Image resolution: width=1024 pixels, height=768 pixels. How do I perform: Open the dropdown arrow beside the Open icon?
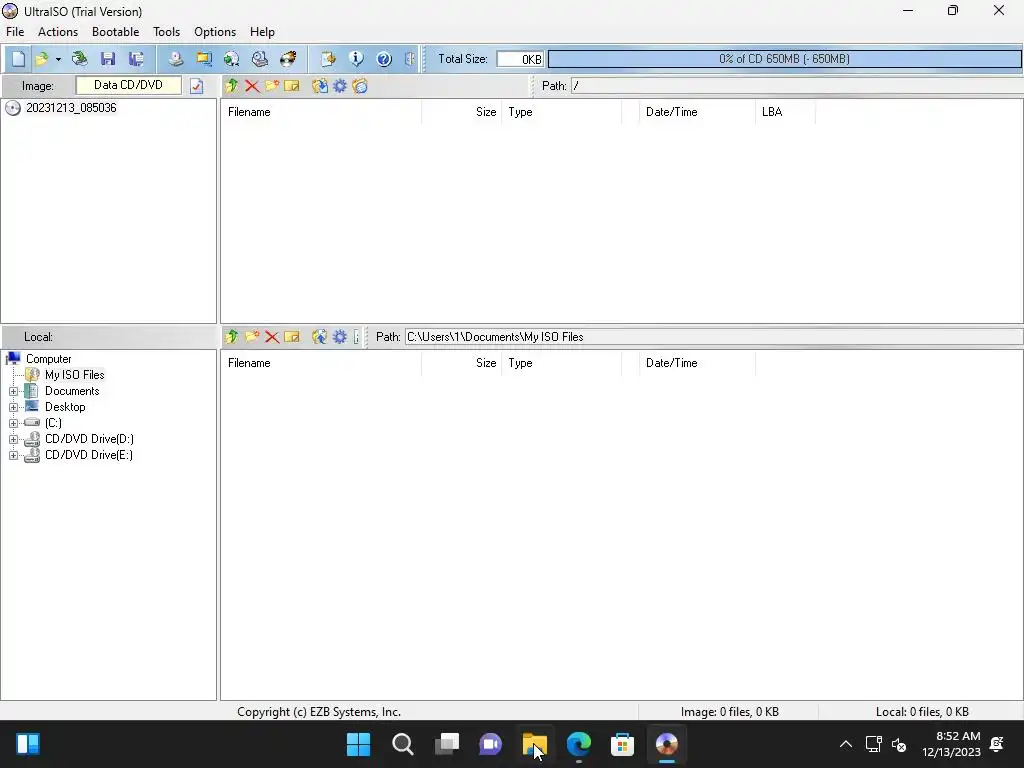58,59
